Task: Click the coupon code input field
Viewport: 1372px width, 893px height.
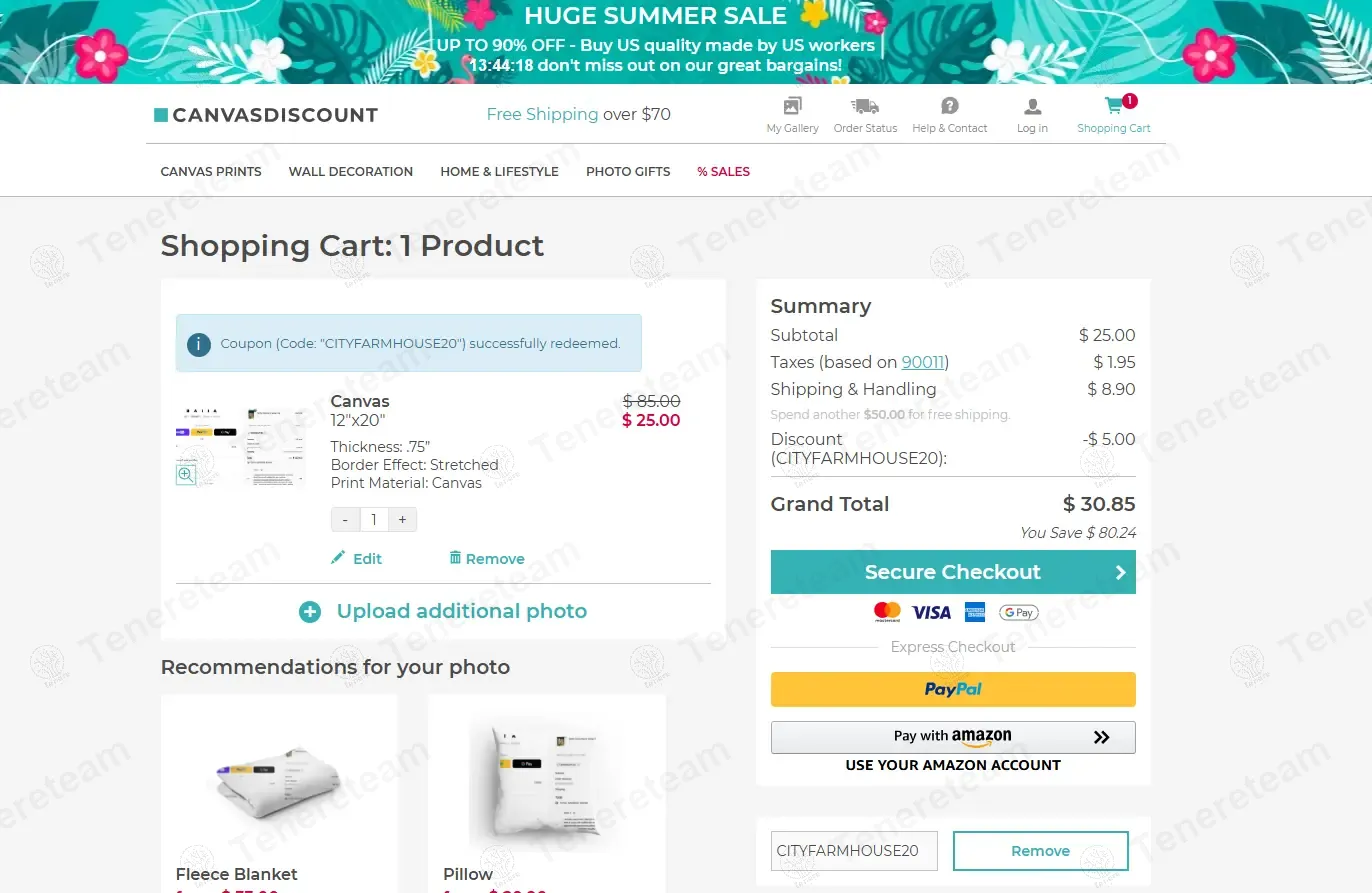Action: point(853,851)
